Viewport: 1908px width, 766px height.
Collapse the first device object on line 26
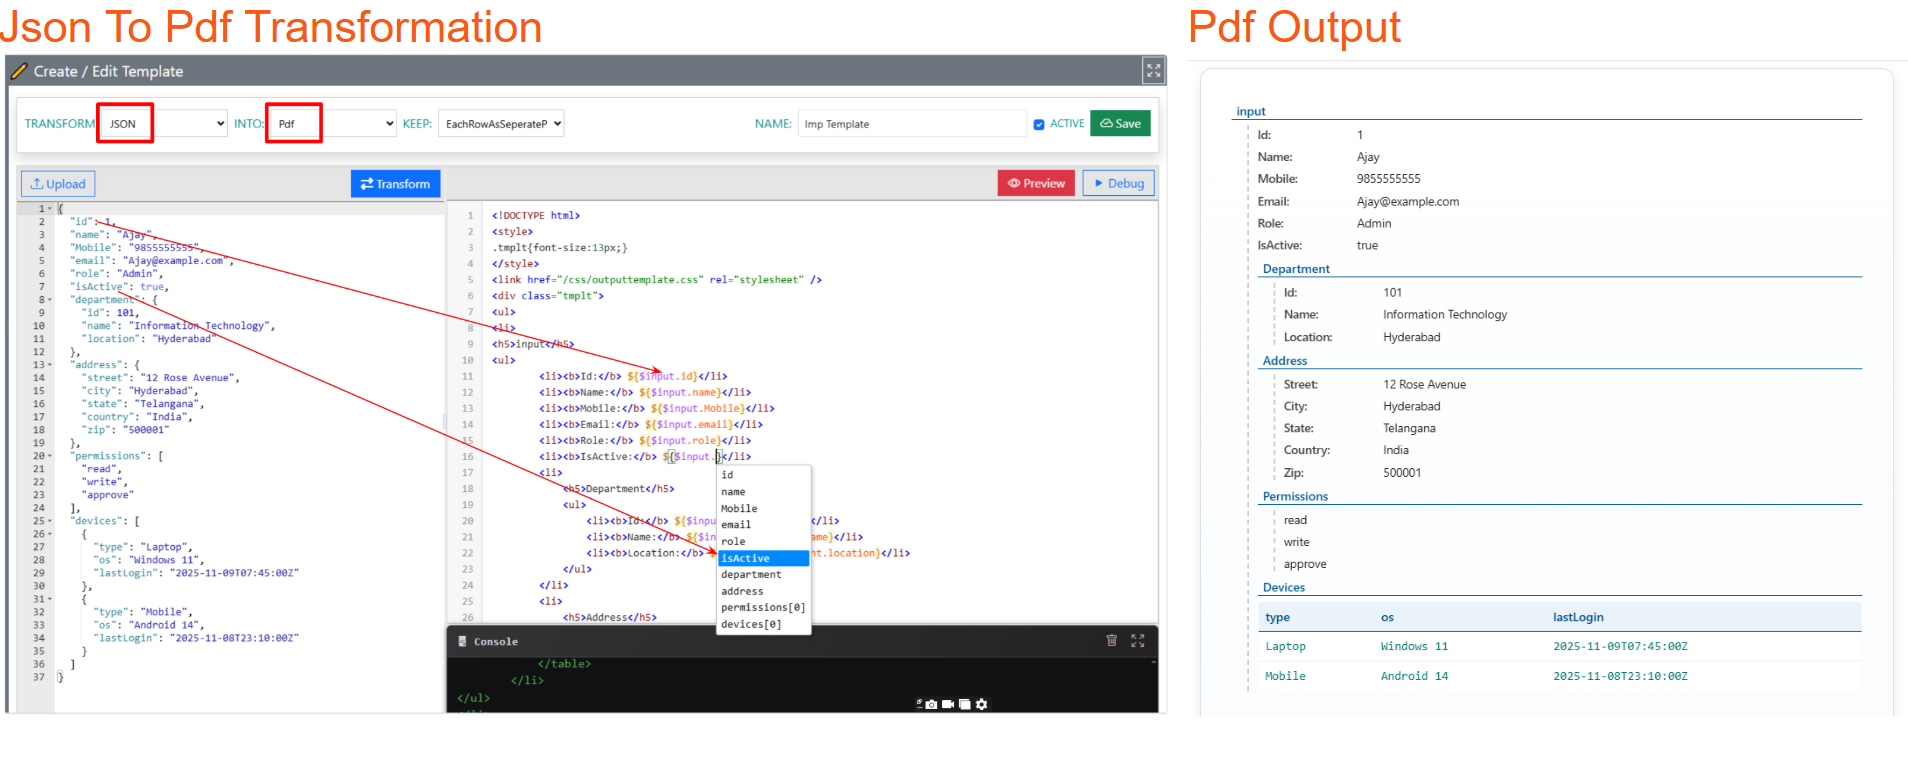50,534
